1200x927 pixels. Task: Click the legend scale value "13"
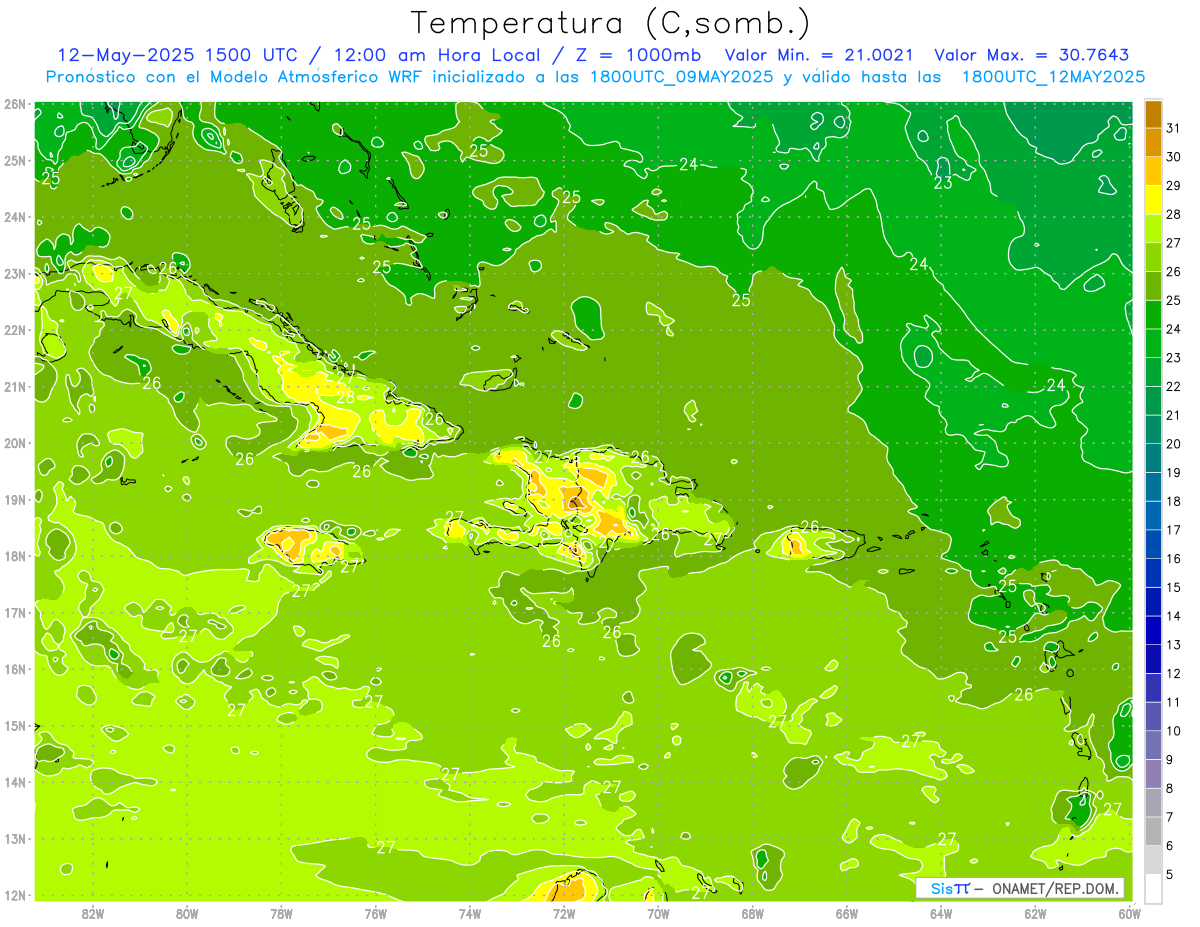pyautogui.click(x=1174, y=645)
